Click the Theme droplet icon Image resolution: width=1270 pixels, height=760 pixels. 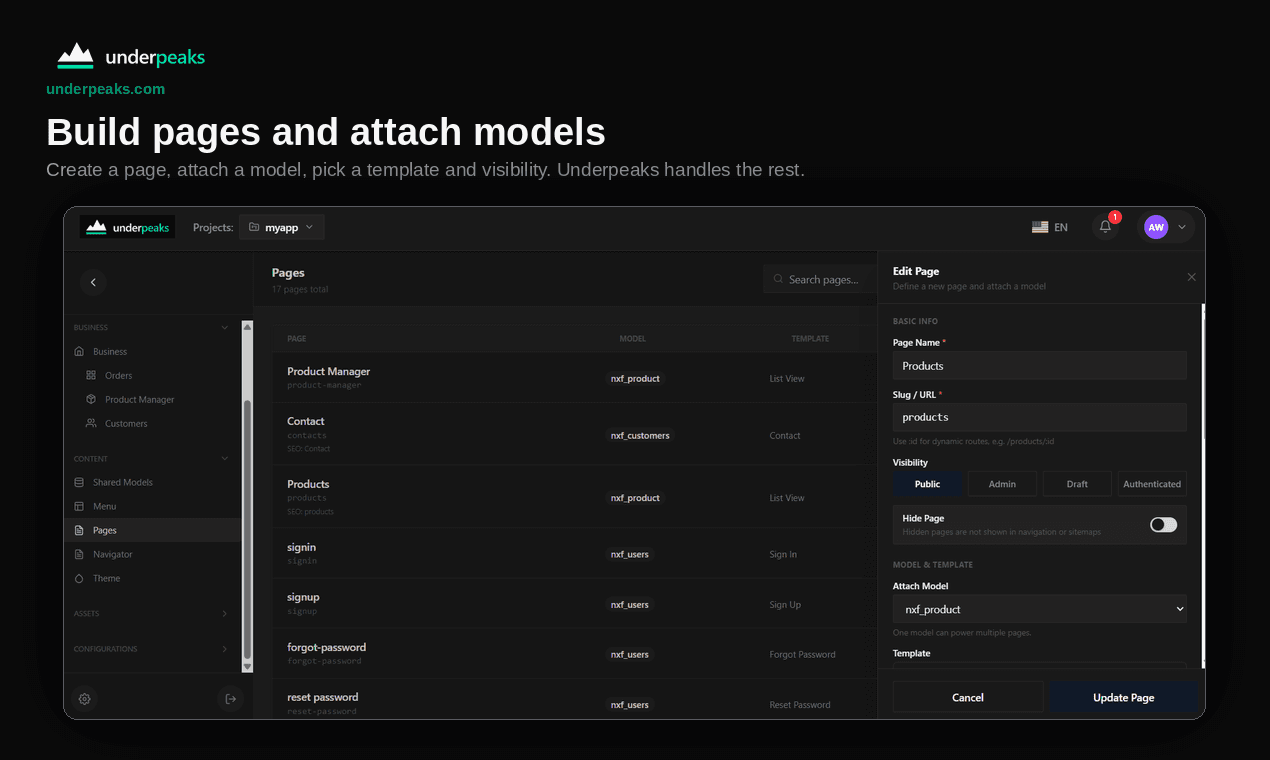(79, 578)
